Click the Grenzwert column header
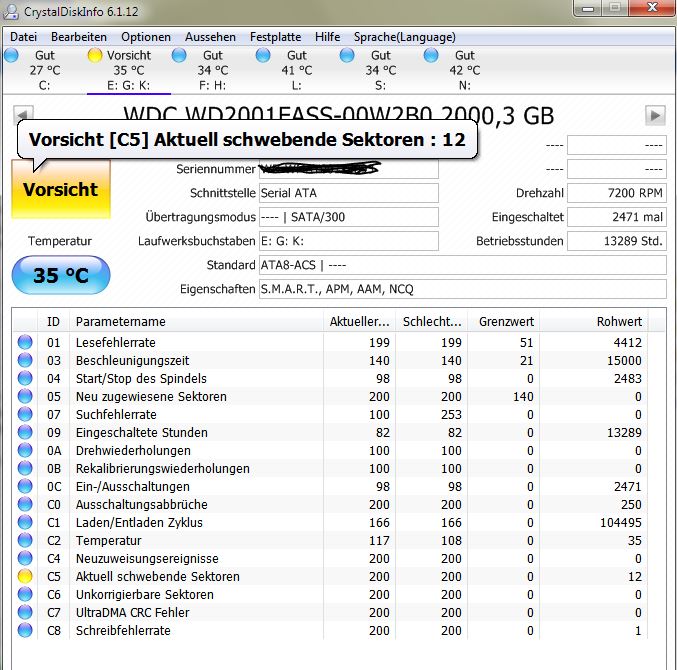Image resolution: width=677 pixels, height=670 pixels. pos(504,322)
